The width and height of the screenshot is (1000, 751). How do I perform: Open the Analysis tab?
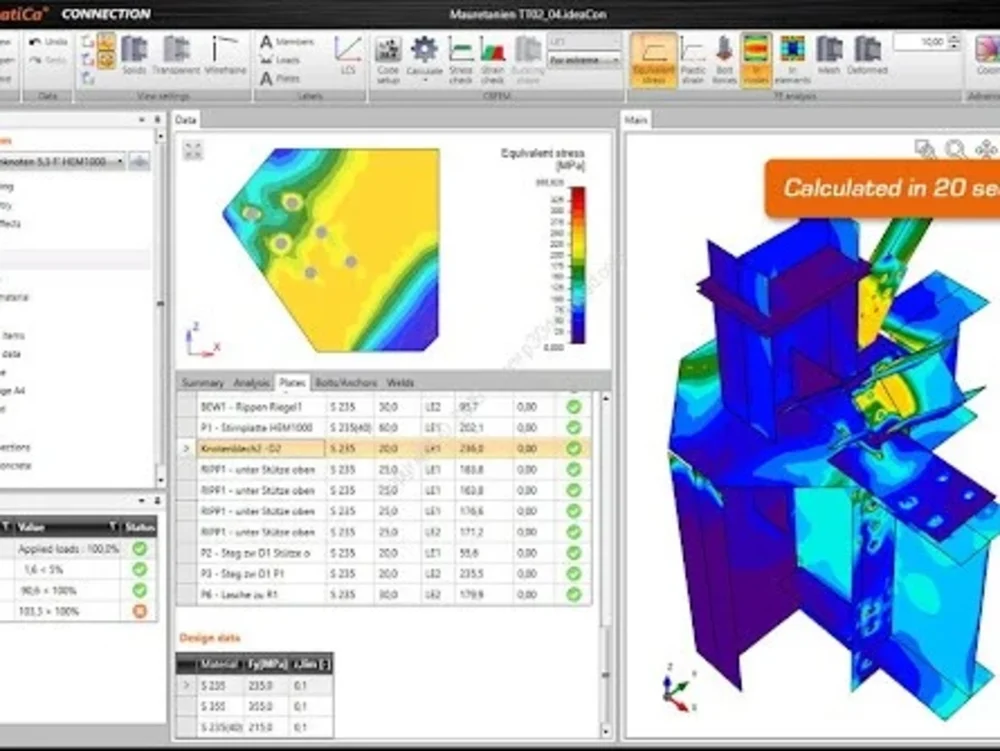click(x=251, y=383)
